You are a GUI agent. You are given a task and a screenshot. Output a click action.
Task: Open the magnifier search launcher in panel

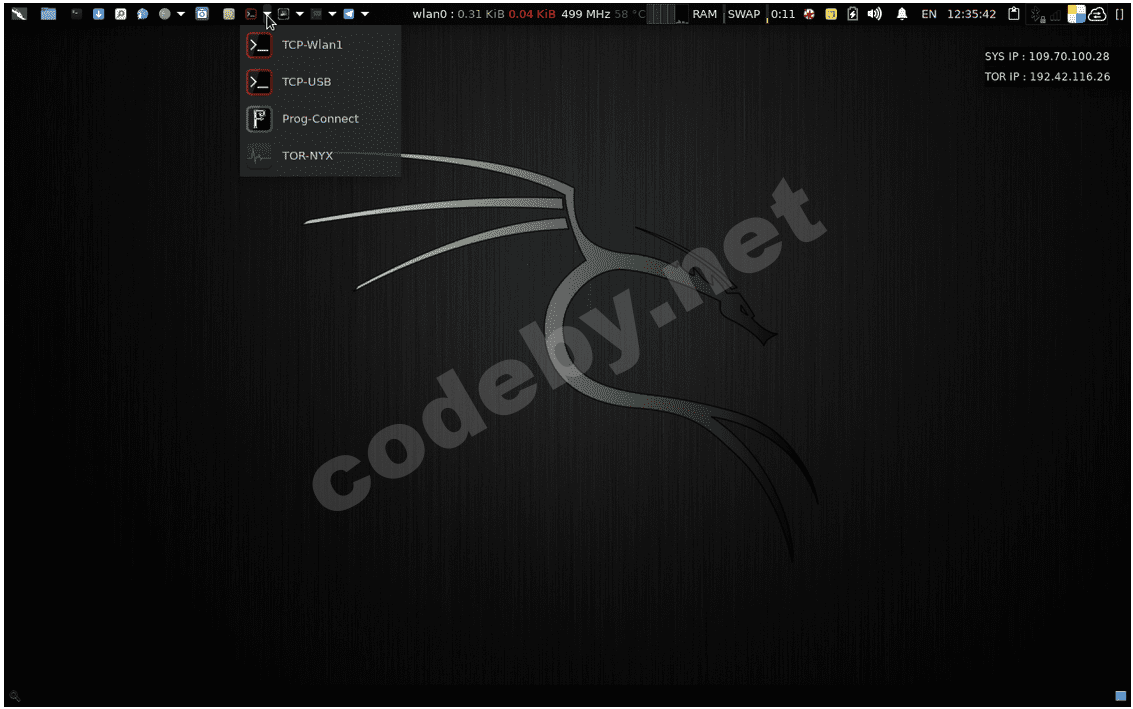click(x=121, y=14)
